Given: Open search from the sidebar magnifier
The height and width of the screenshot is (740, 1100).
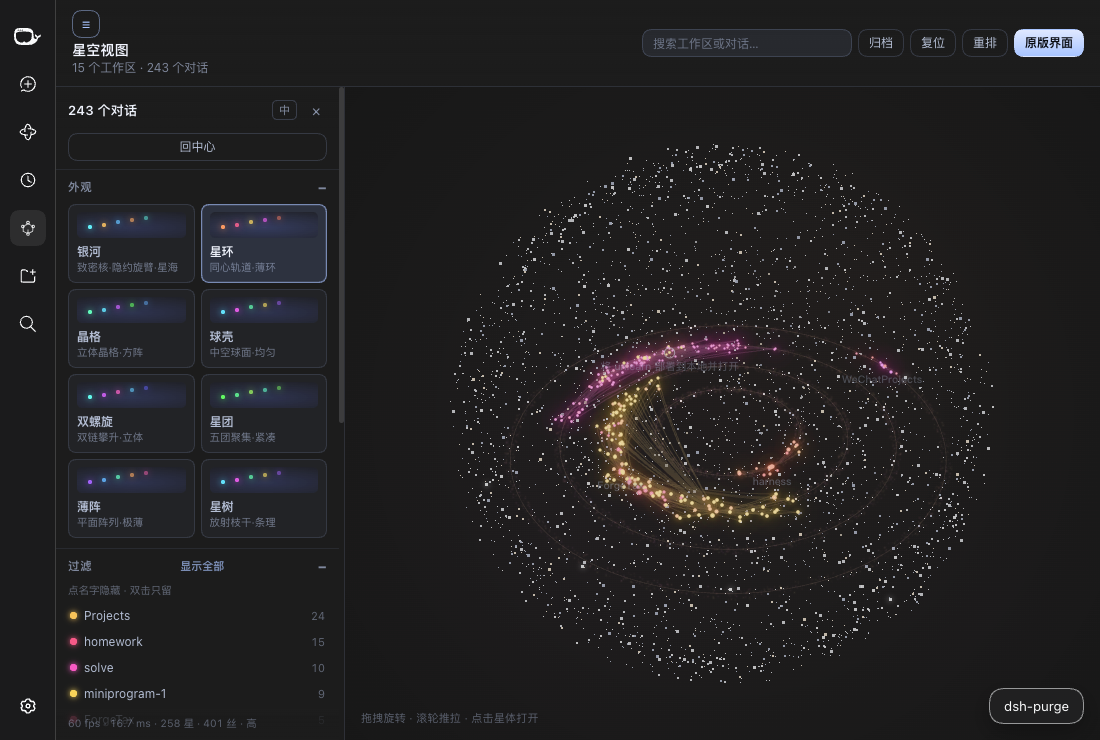Looking at the screenshot, I should 27,323.
